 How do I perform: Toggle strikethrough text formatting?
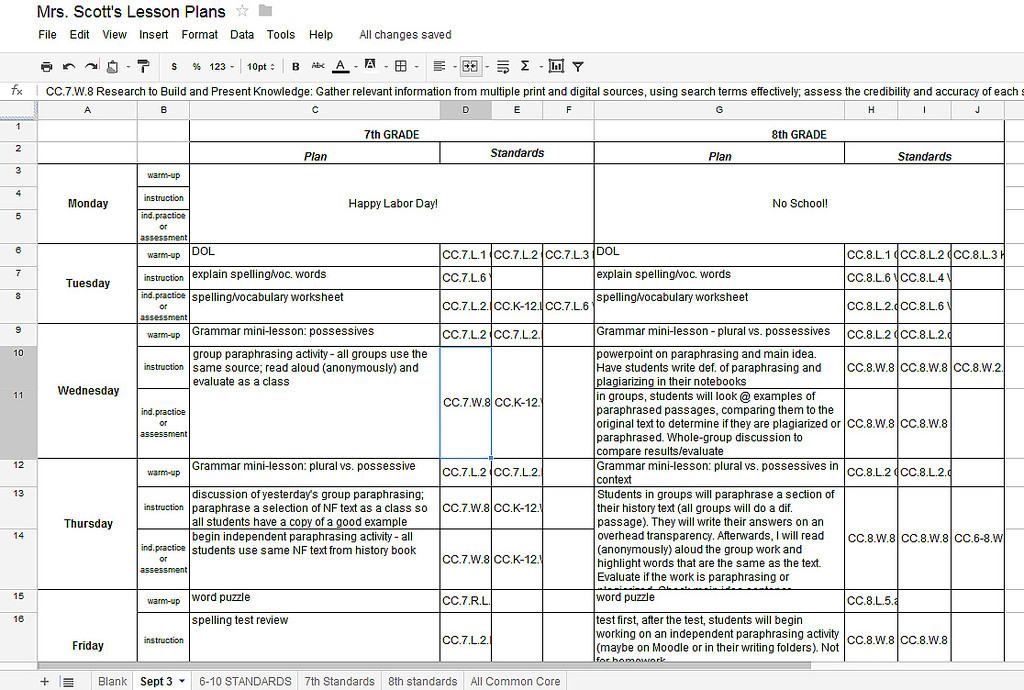(318, 67)
